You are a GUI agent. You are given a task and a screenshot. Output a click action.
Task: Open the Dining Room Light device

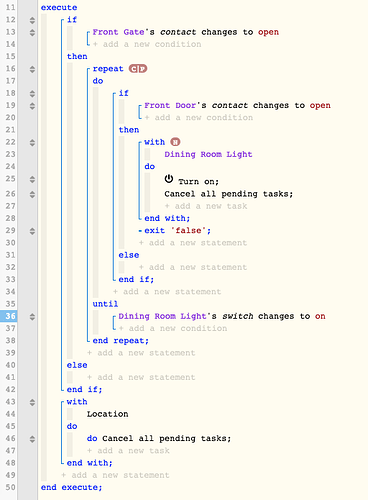208,154
